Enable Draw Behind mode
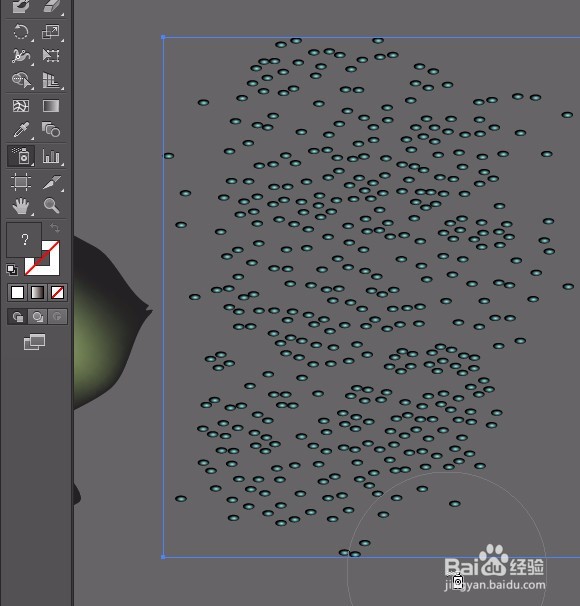Screen dimensions: 580x606 tap(37, 317)
